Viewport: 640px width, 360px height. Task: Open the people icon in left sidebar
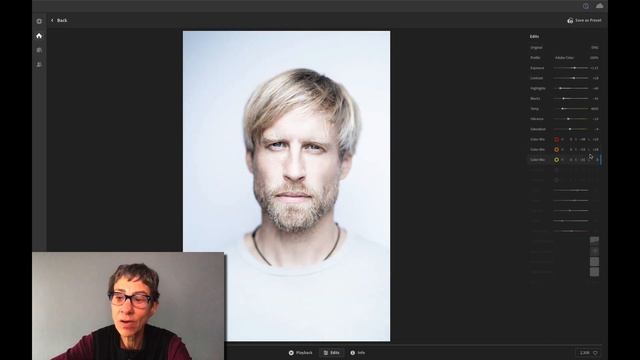pyautogui.click(x=39, y=64)
